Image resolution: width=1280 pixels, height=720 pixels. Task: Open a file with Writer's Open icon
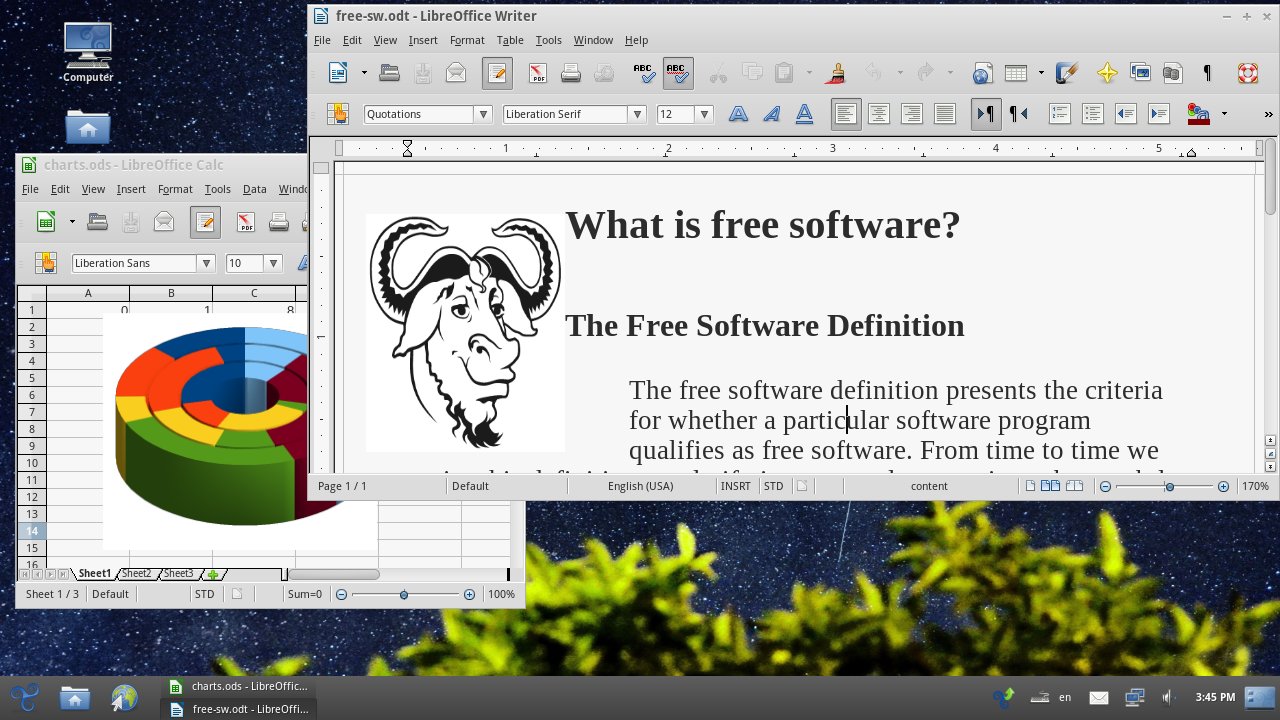390,72
